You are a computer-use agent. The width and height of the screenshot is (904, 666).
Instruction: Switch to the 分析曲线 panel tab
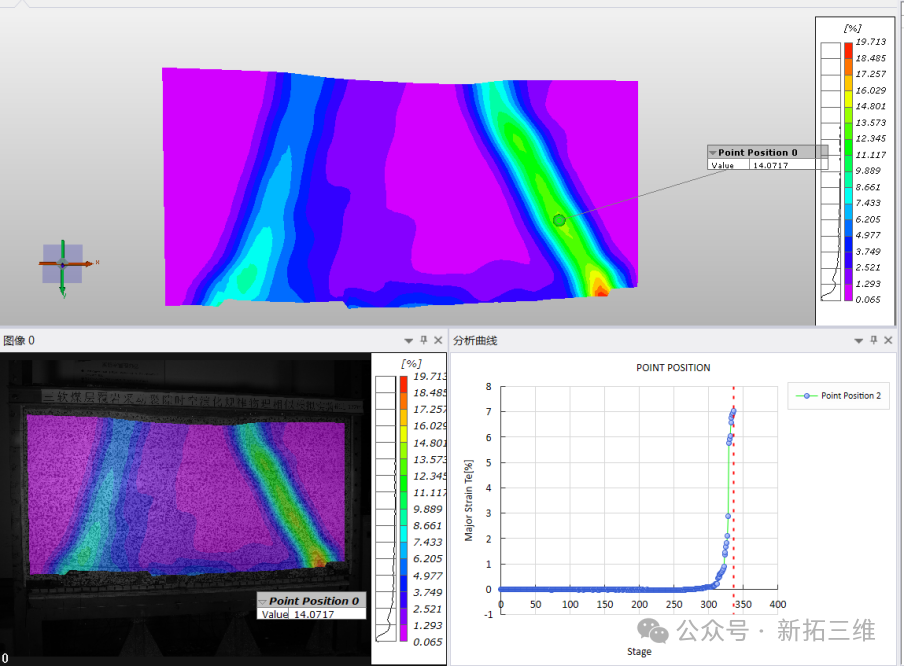[x=472, y=340]
